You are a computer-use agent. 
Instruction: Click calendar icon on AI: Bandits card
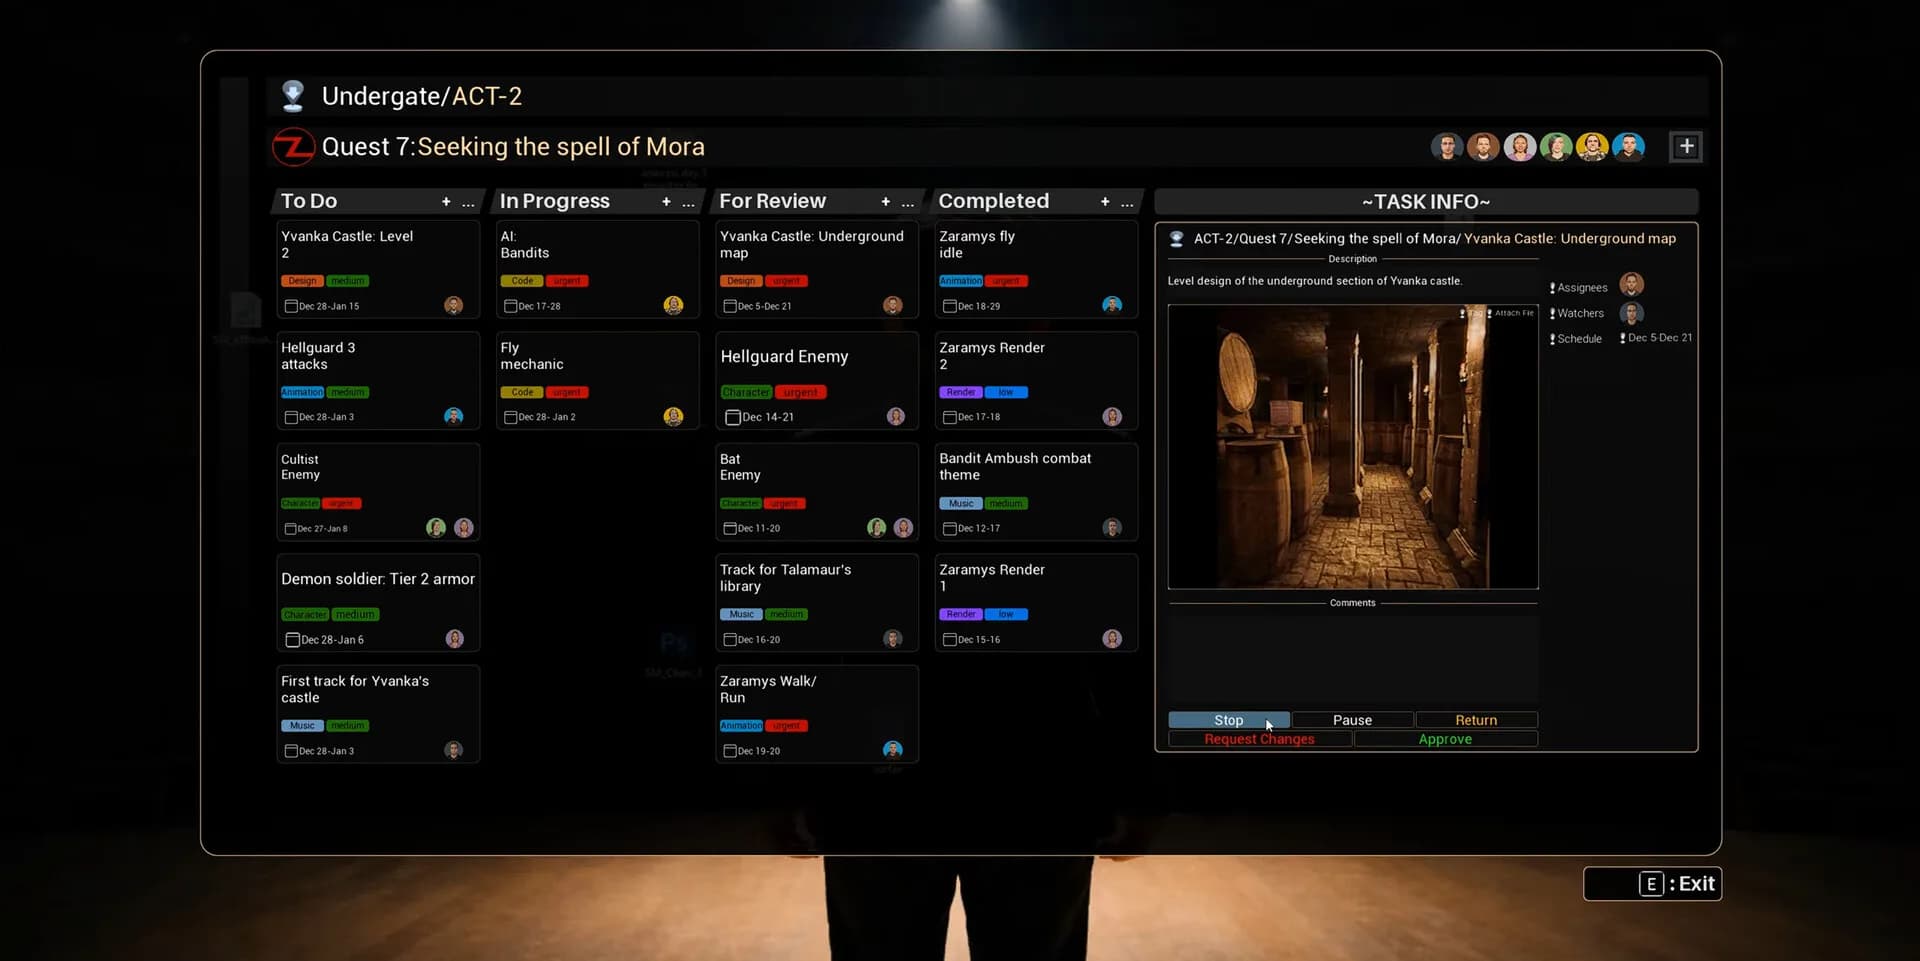pyautogui.click(x=510, y=306)
